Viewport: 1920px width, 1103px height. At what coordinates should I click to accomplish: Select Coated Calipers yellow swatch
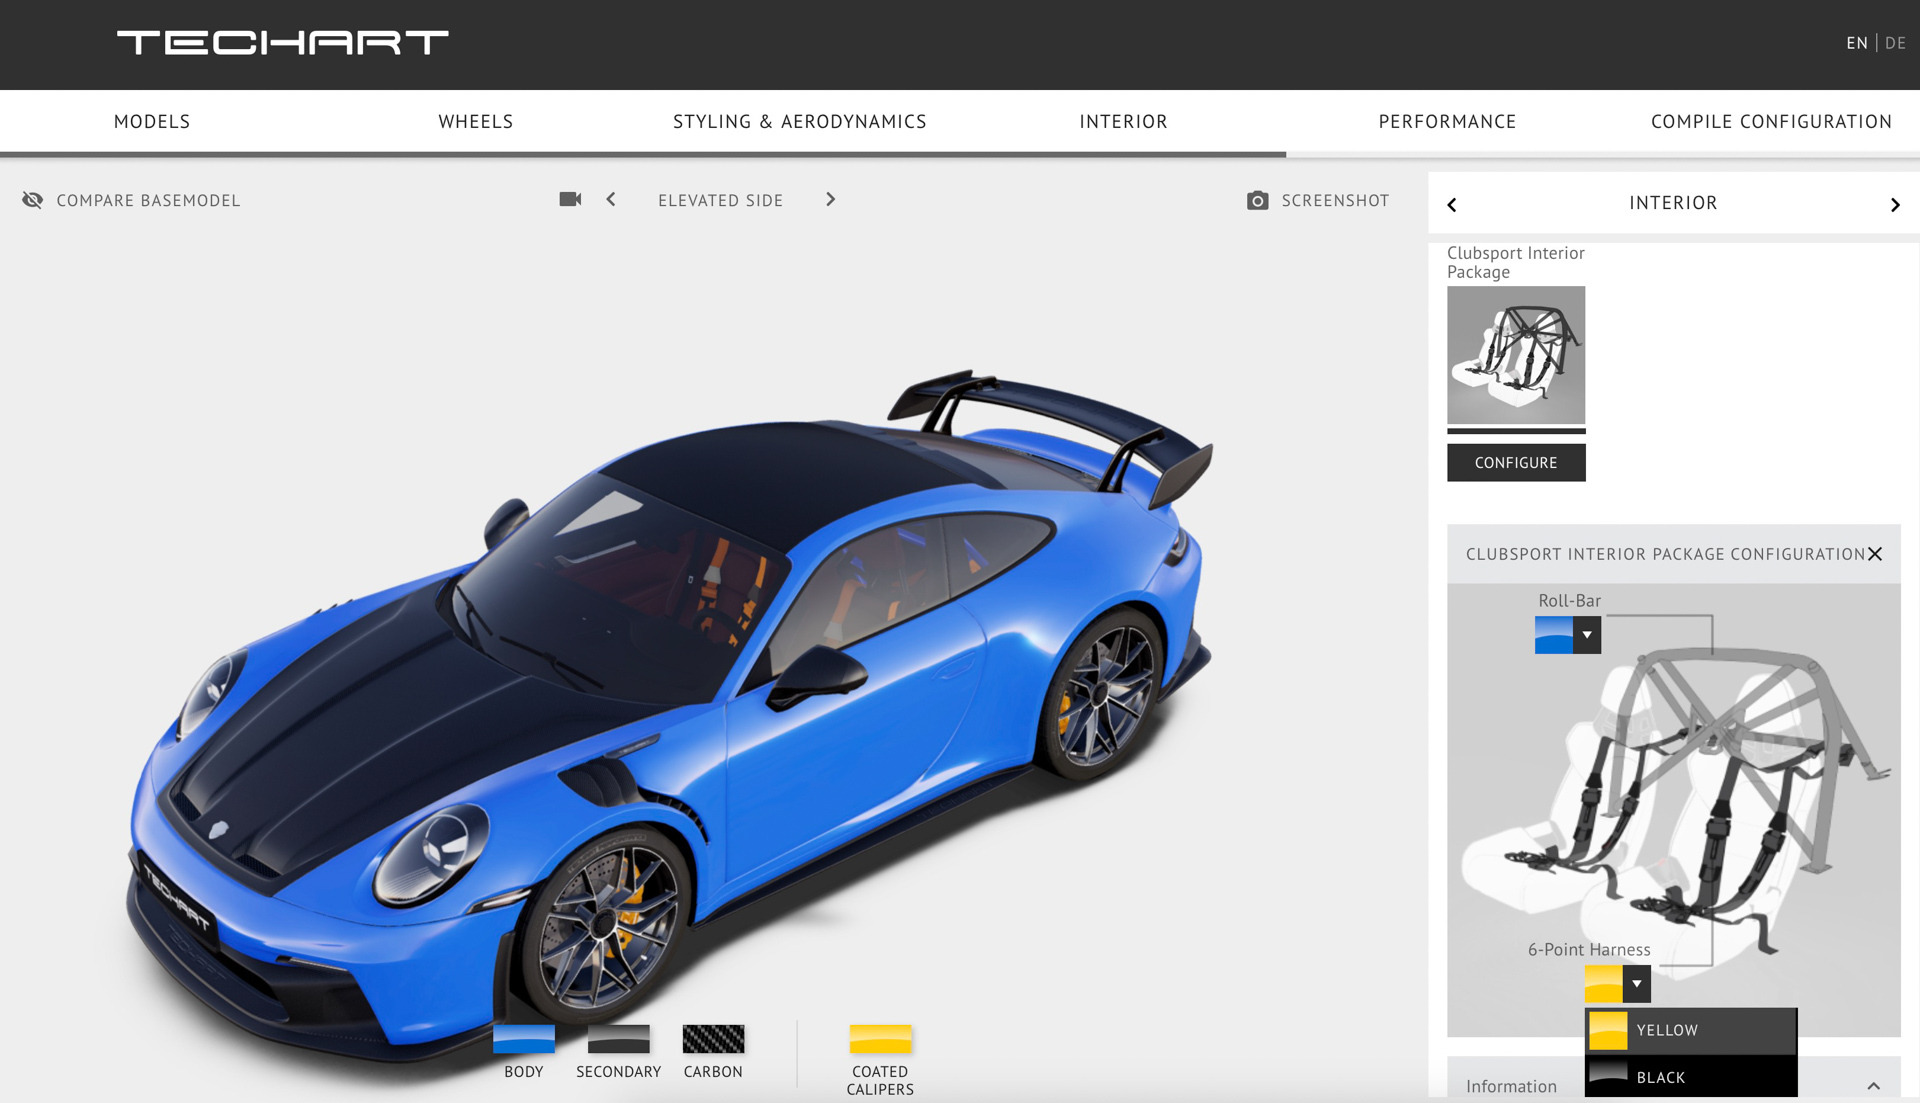pyautogui.click(x=880, y=1039)
